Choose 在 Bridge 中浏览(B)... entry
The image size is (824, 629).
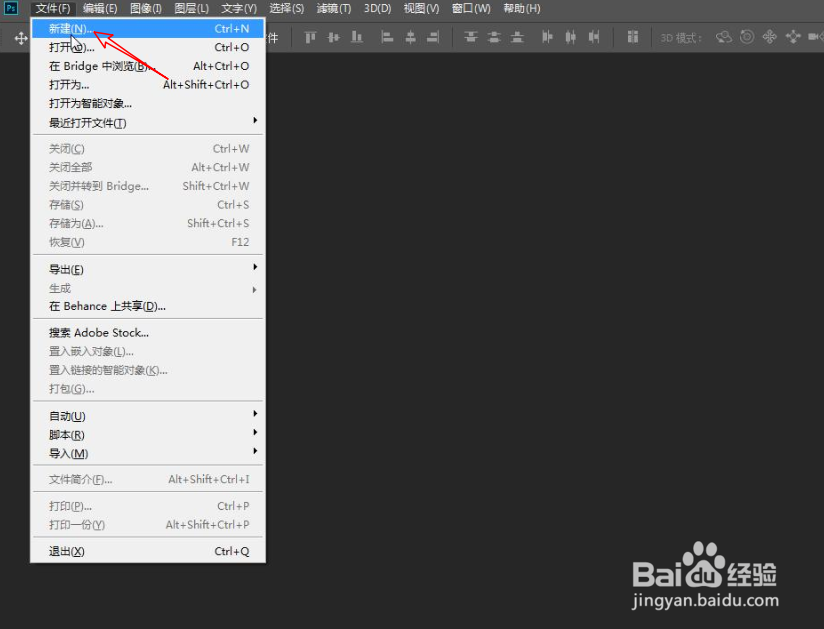[x=148, y=66]
